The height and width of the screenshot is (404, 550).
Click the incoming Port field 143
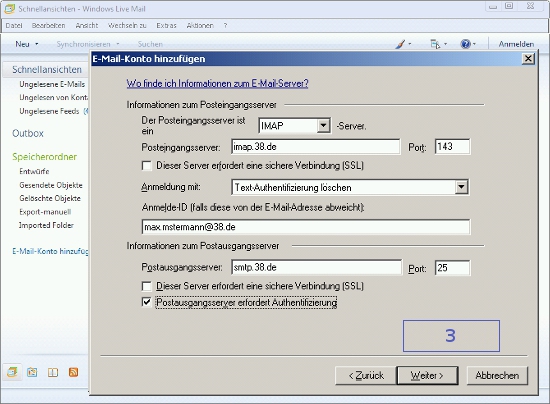[x=452, y=147]
